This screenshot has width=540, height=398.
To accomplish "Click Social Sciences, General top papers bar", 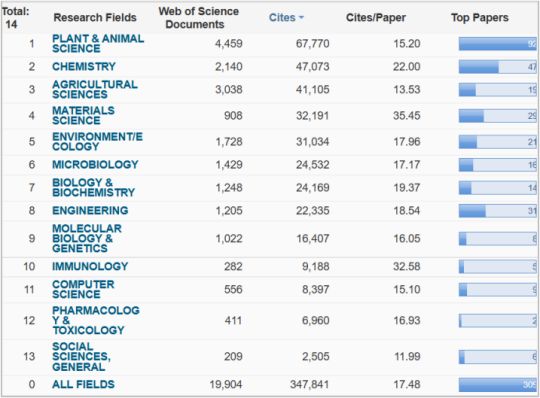I will coord(498,357).
